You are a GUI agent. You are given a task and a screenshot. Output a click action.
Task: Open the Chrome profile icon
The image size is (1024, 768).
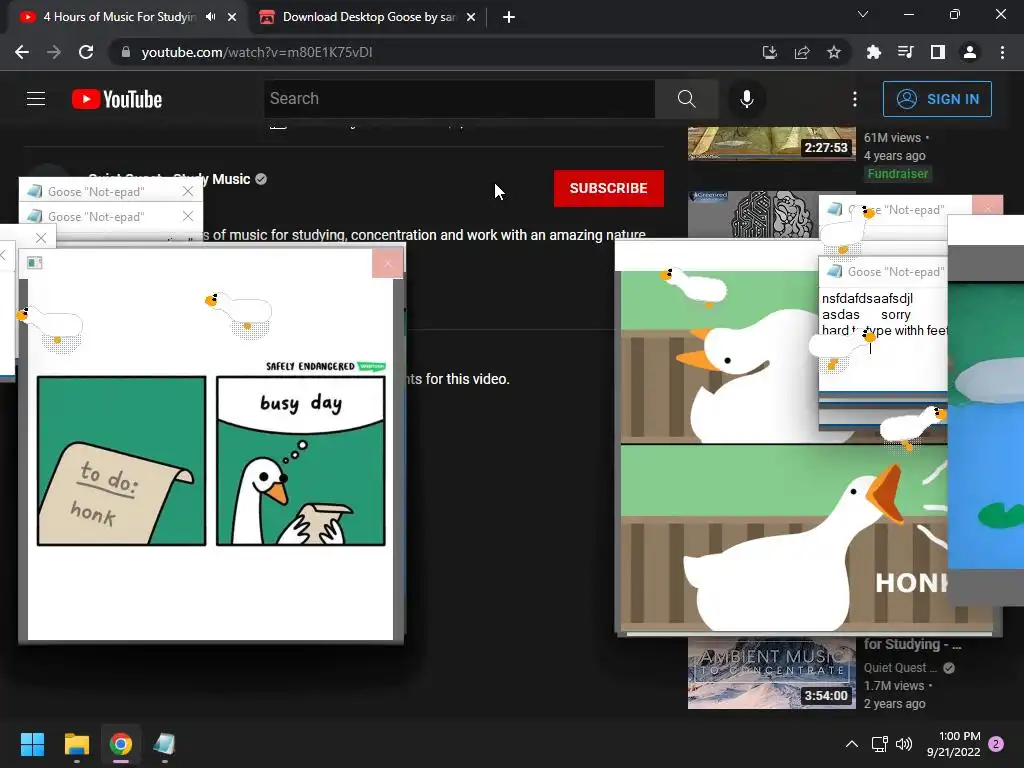pyautogui.click(x=970, y=52)
